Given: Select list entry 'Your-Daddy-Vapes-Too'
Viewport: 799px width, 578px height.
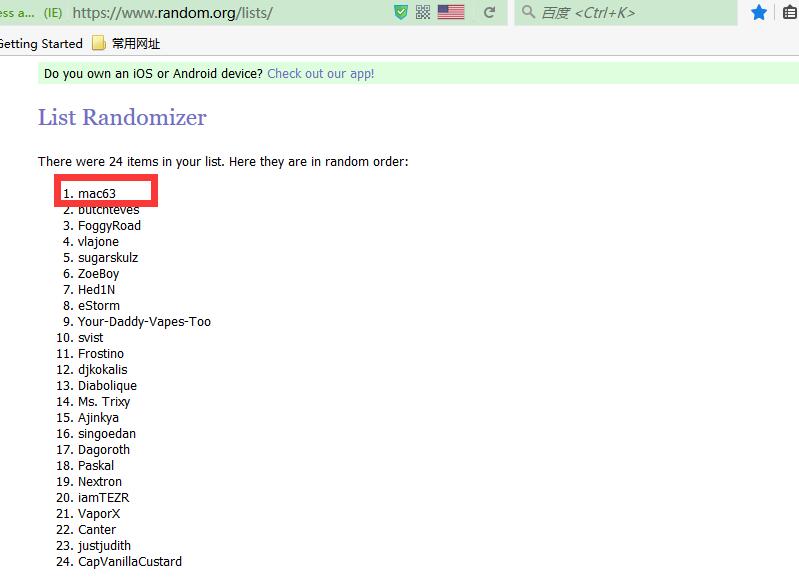Looking at the screenshot, I should [x=144, y=322].
